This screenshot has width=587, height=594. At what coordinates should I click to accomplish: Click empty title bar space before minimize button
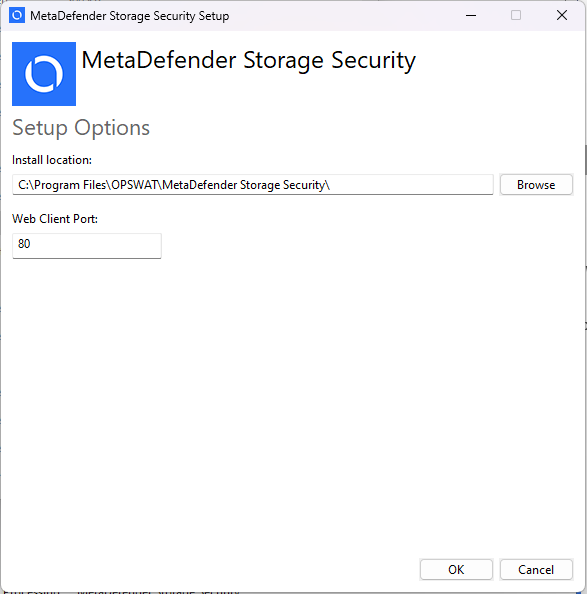[341, 16]
